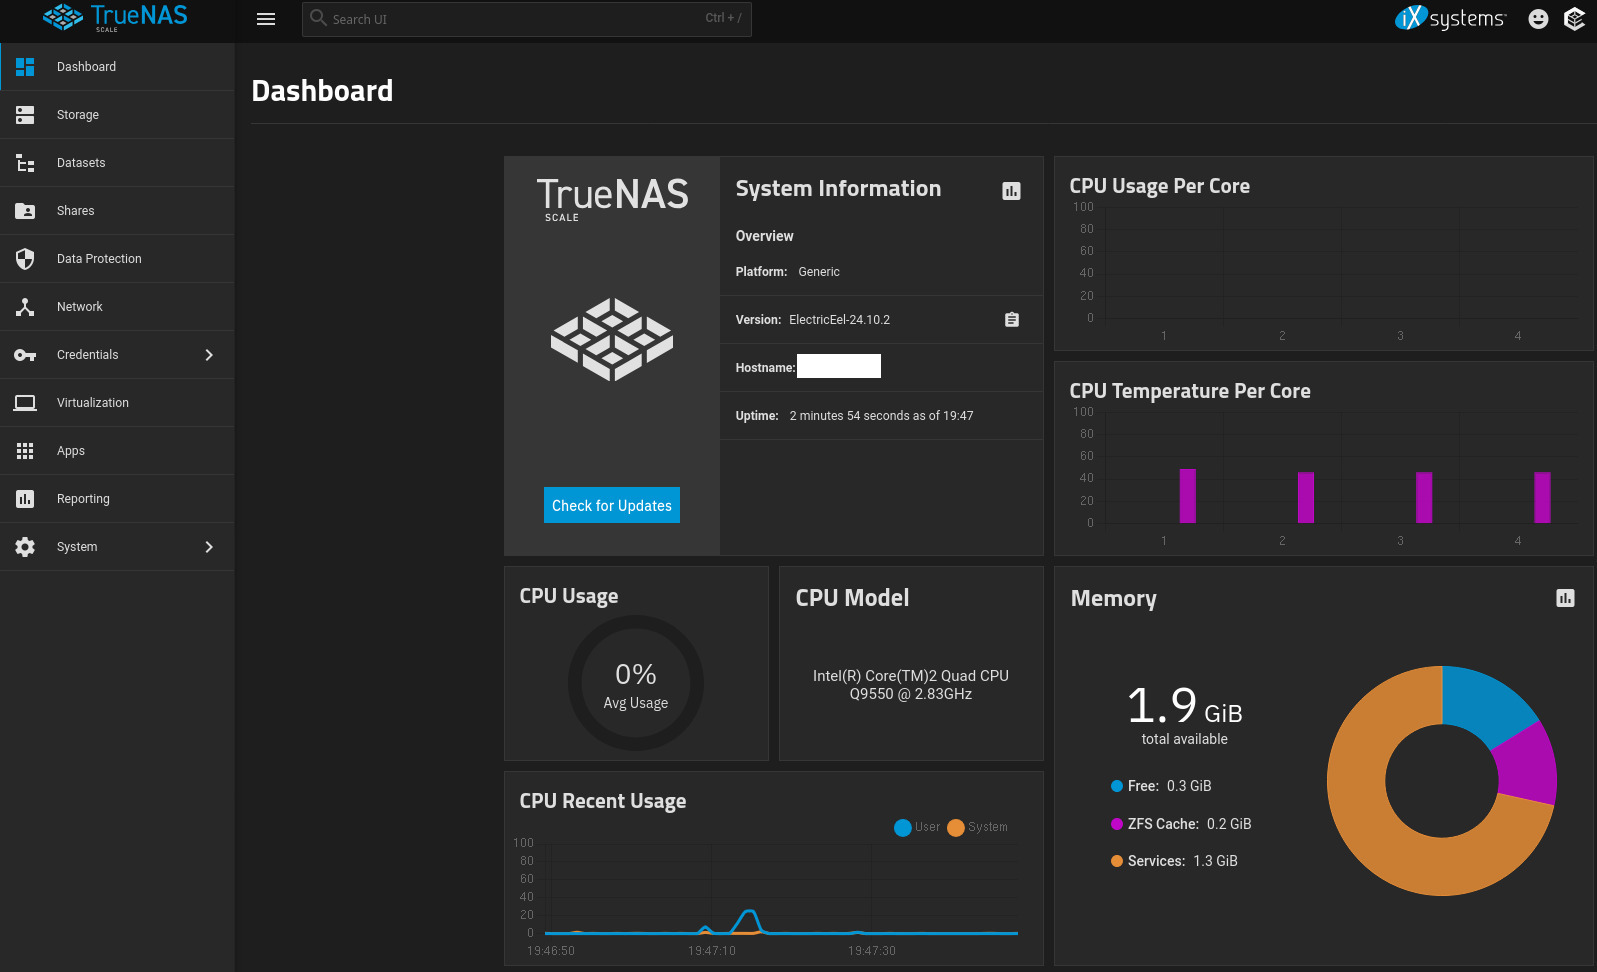Click the ZFS Cache magenta dot
Image resolution: width=1597 pixels, height=972 pixels.
(x=1117, y=824)
